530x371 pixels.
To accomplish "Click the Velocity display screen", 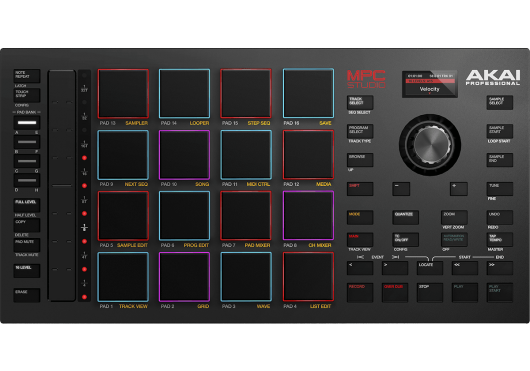I will coord(430,84).
